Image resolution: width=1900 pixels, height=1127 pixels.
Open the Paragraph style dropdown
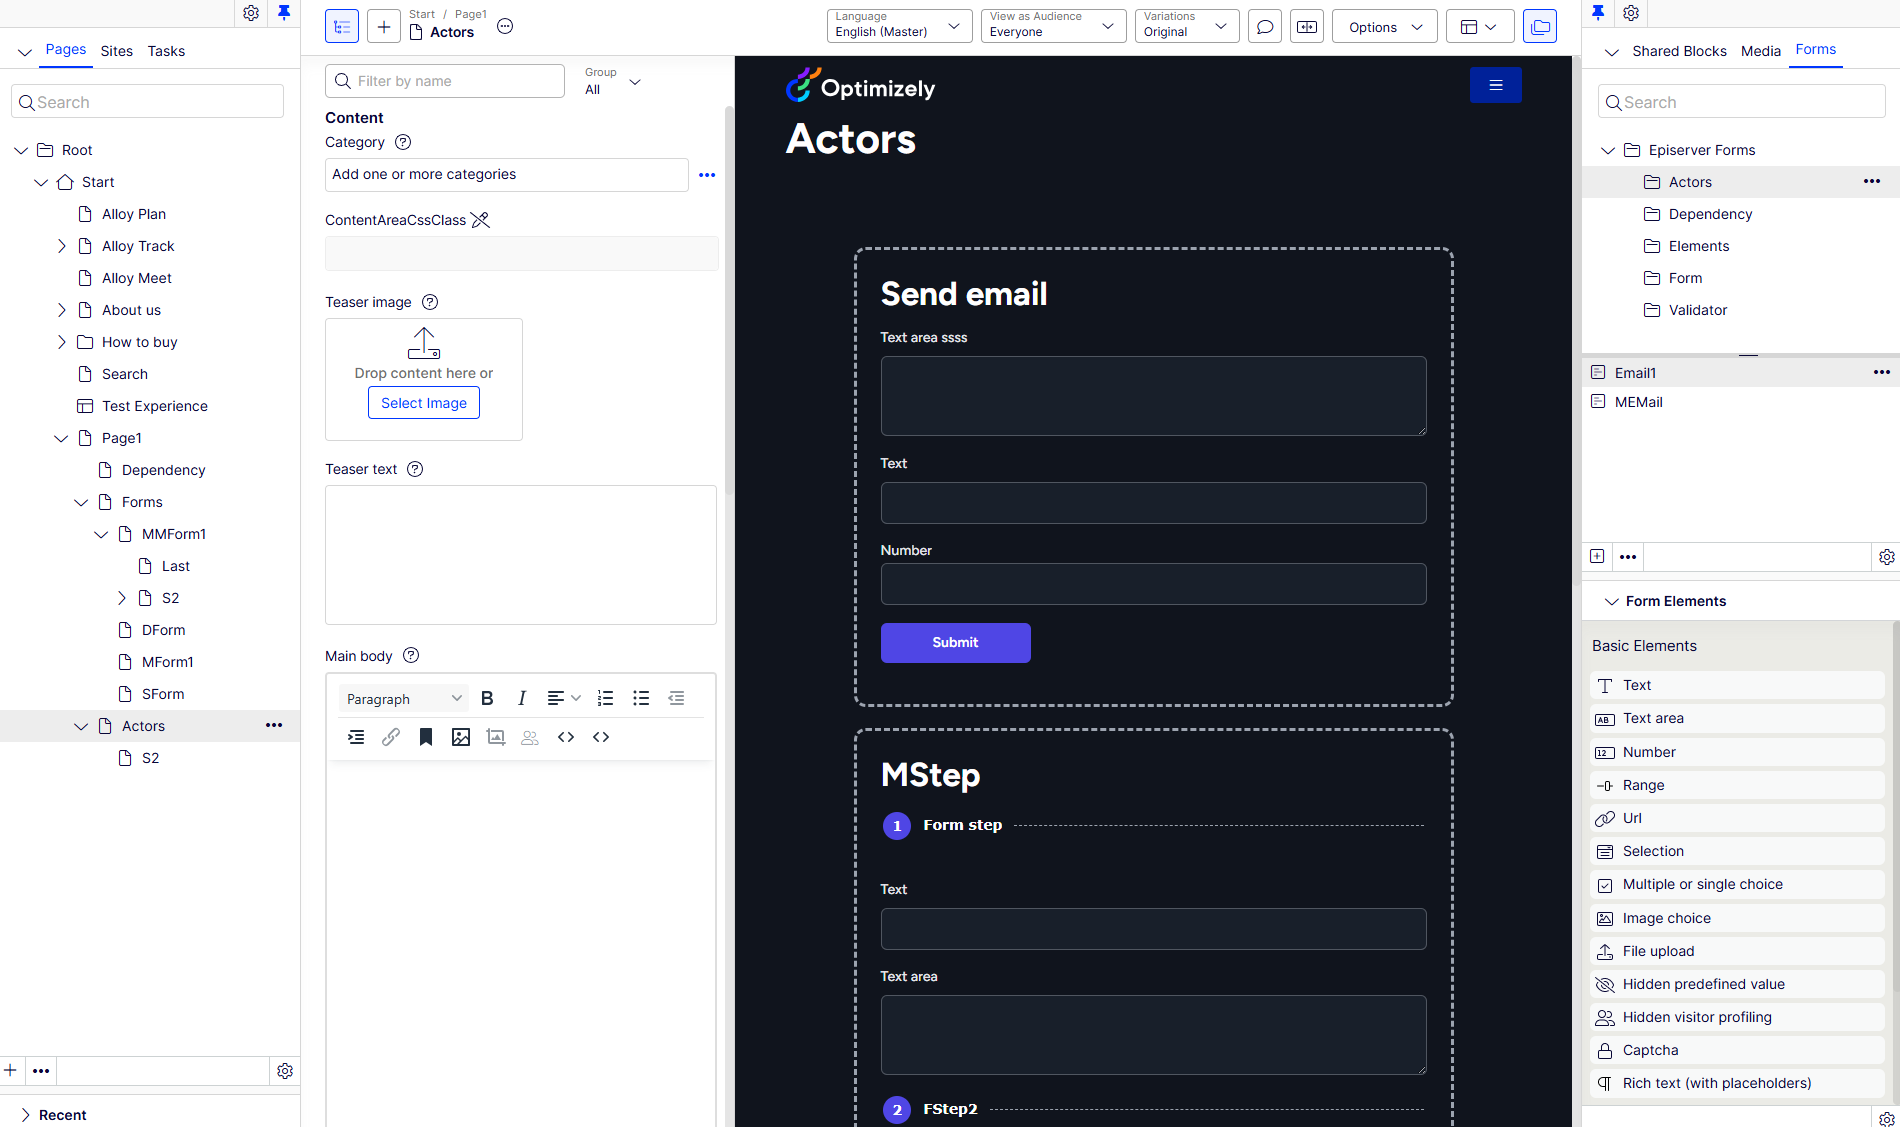403,698
